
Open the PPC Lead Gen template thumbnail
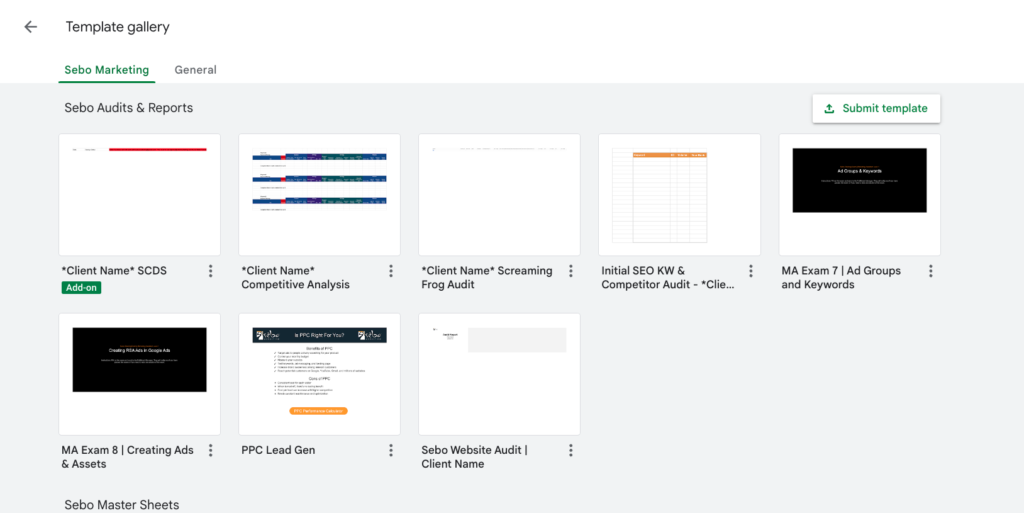coord(320,374)
